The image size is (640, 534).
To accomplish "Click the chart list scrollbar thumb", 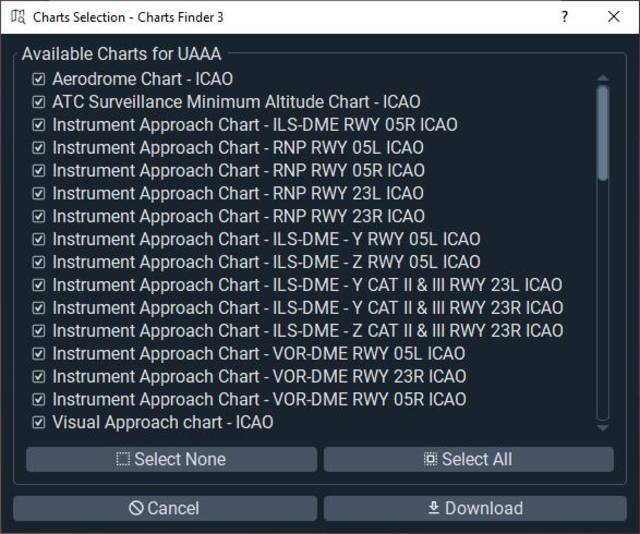I will 603,133.
